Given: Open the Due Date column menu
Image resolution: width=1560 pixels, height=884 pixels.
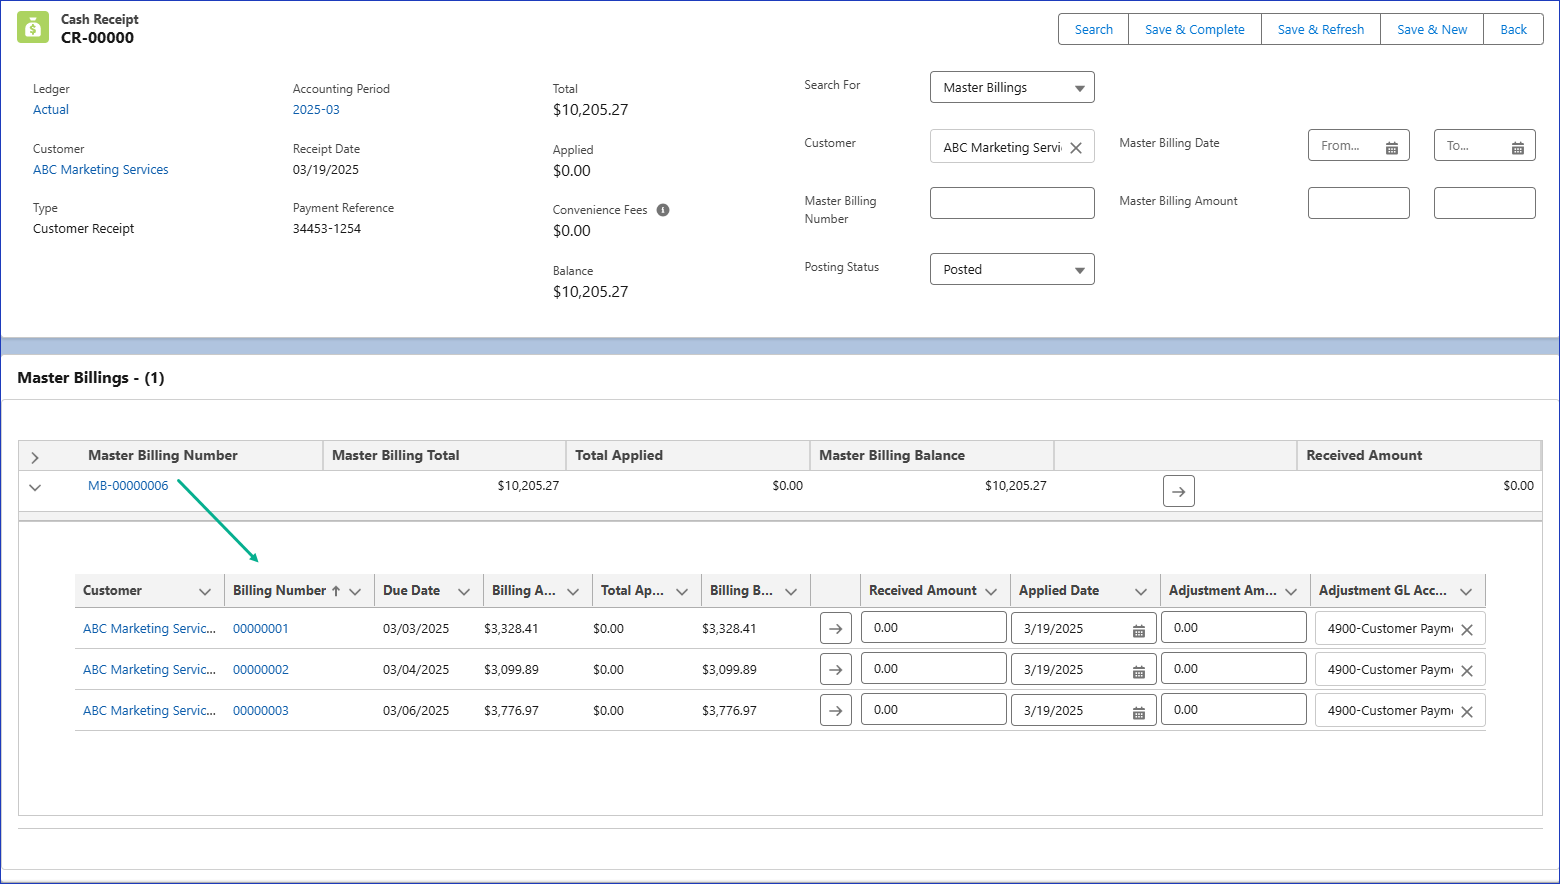Looking at the screenshot, I should click(464, 592).
